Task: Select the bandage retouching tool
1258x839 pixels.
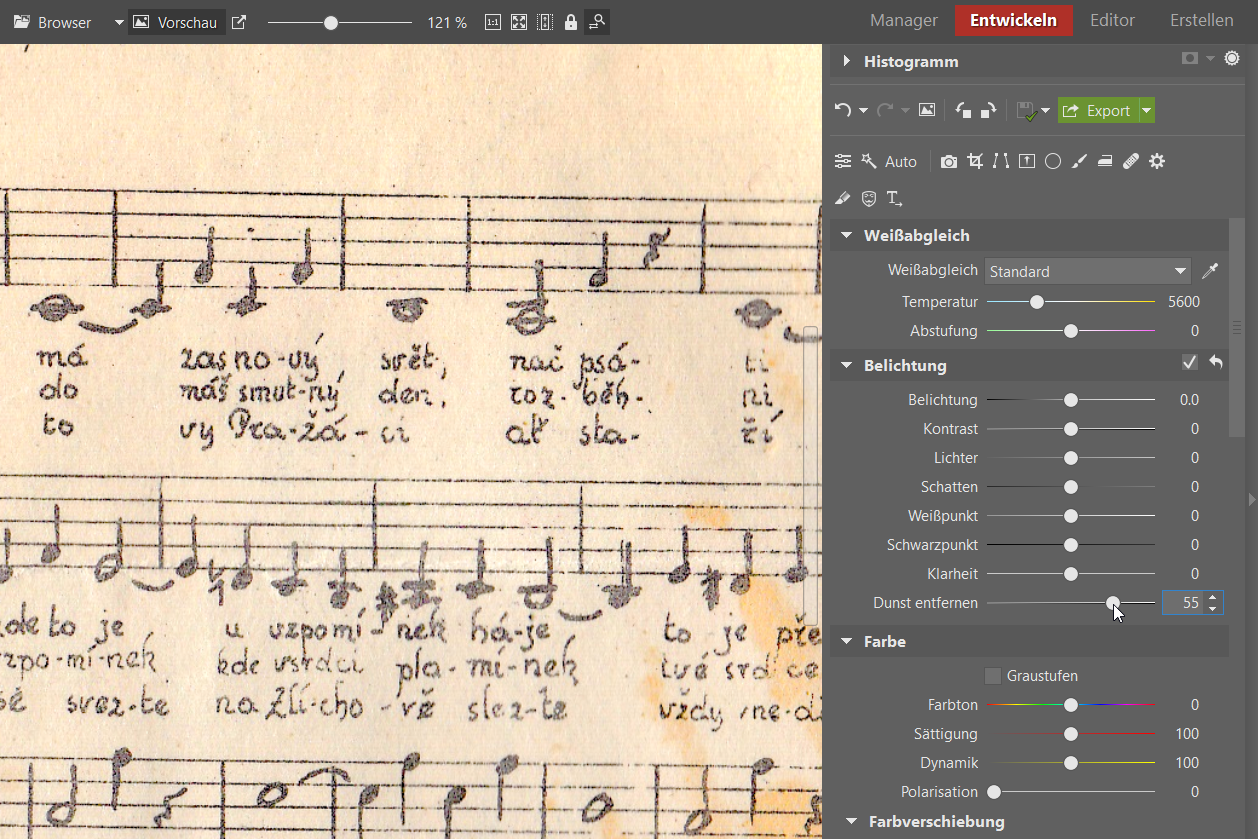Action: (x=1131, y=161)
